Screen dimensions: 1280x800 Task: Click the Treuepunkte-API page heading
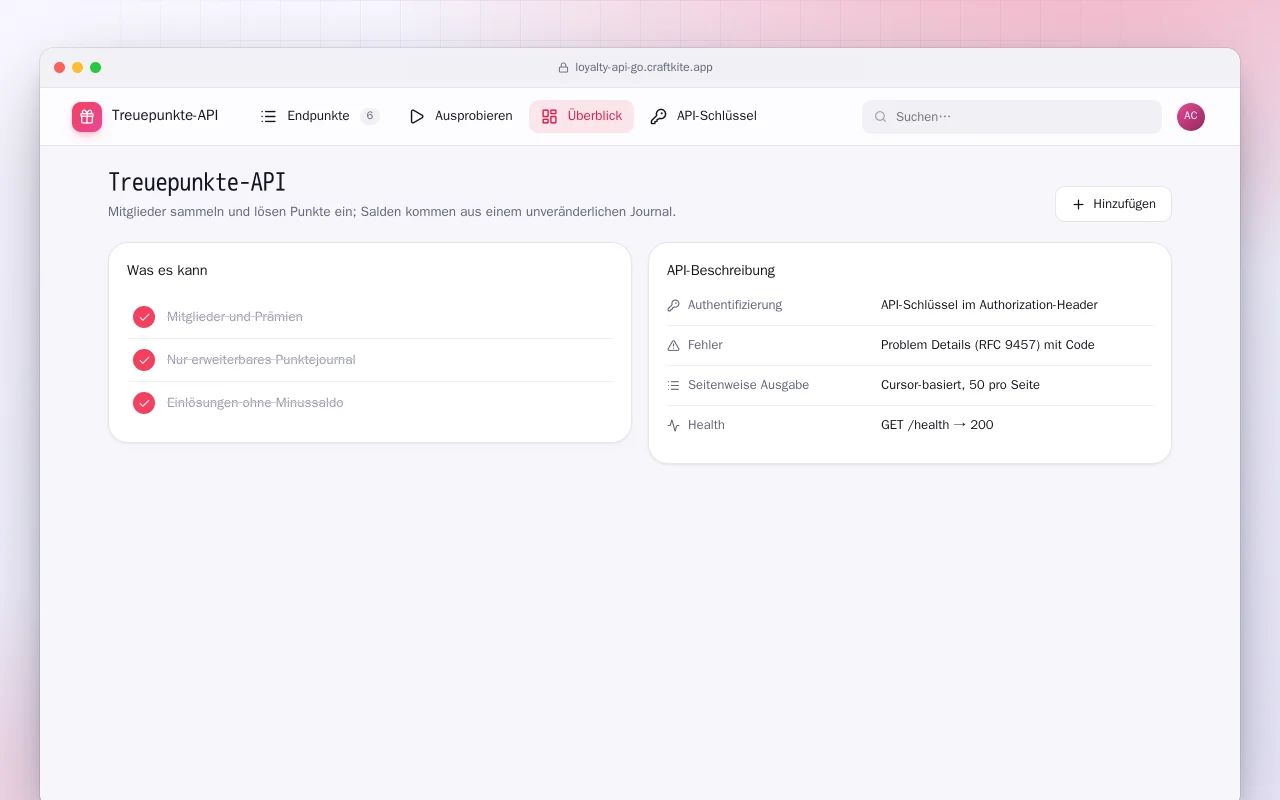tap(197, 182)
